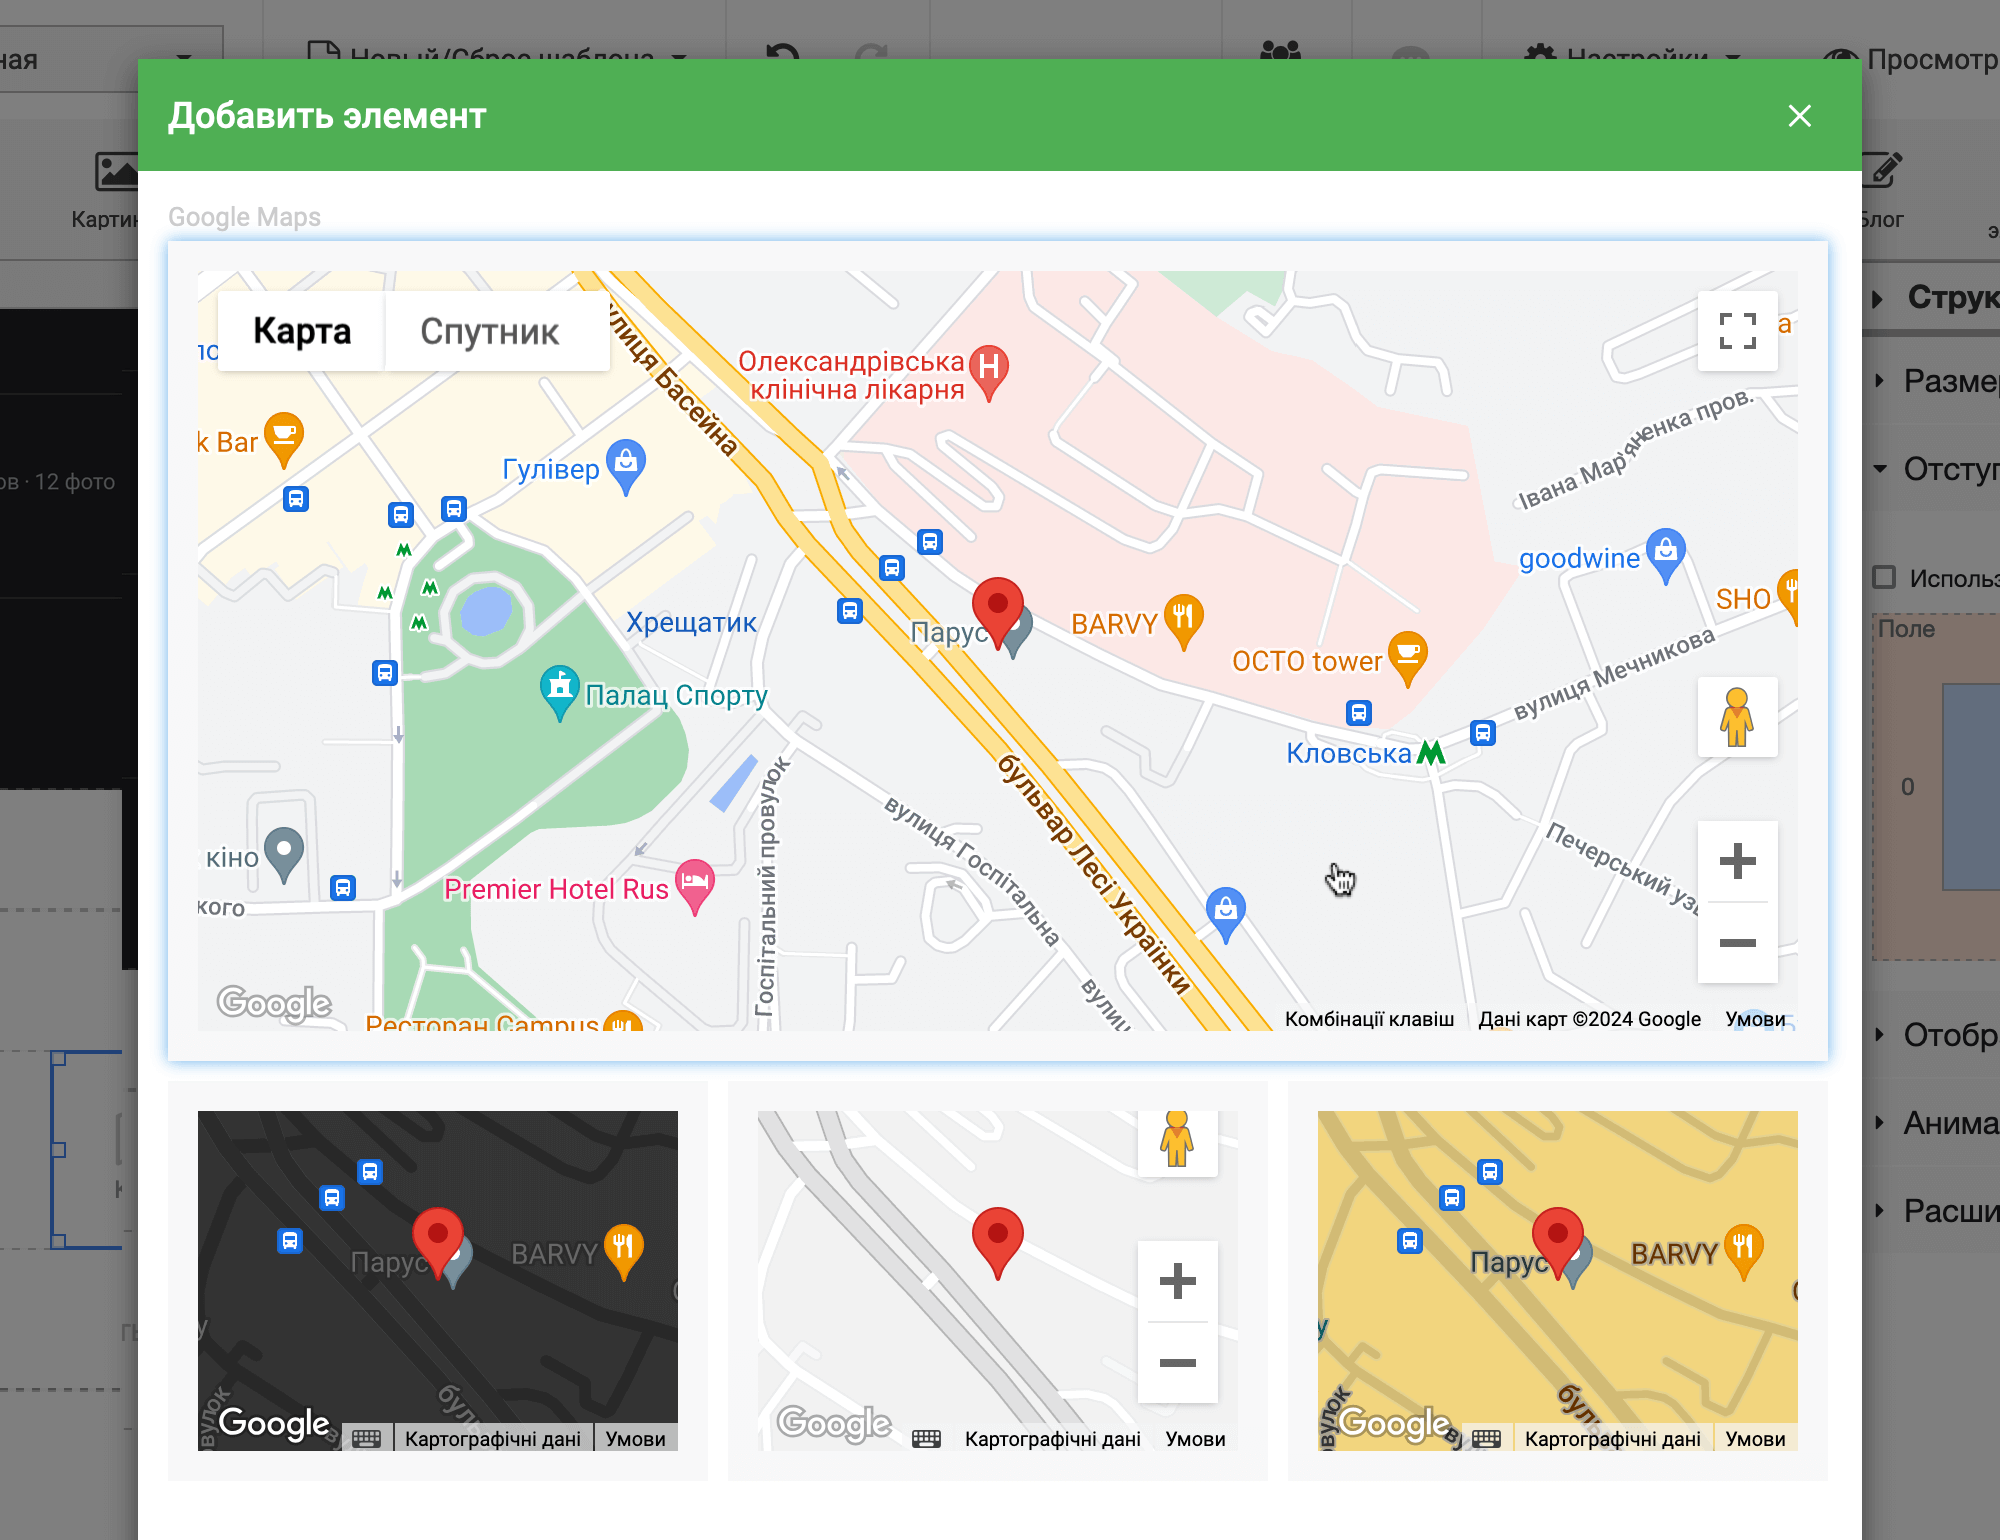Open the Новый/Сброс шаблона dropdown
This screenshot has height=1540, width=2000.
point(497,56)
